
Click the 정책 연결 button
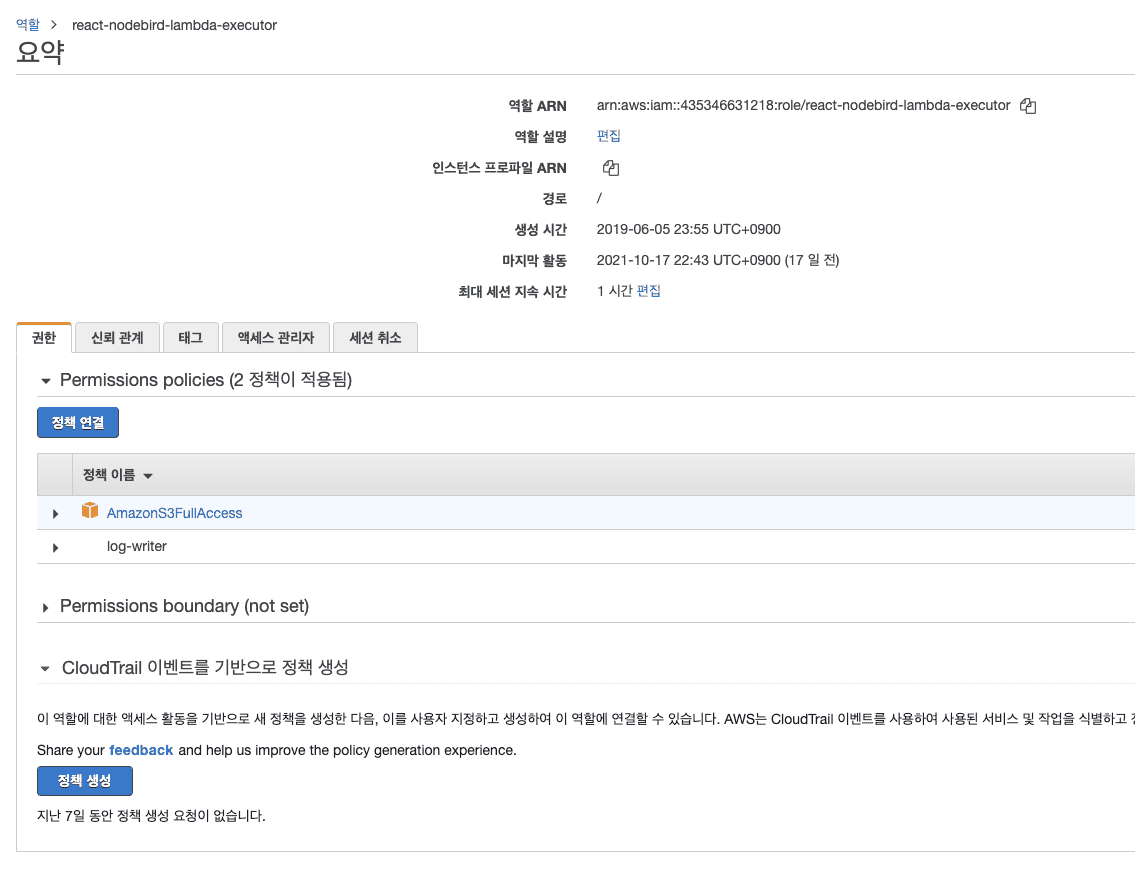point(78,423)
